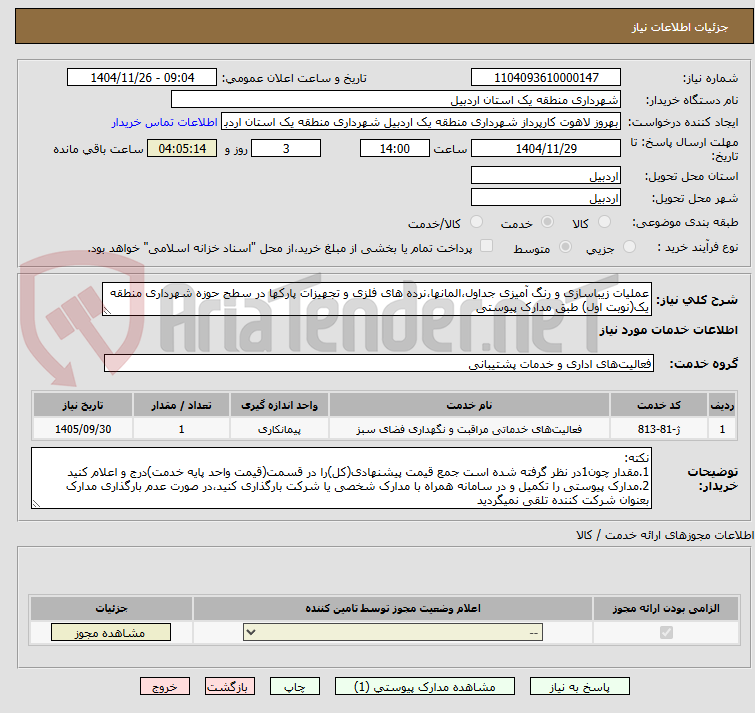Click the remaining days field 3
Image resolution: width=755 pixels, height=713 pixels.
click(286, 149)
